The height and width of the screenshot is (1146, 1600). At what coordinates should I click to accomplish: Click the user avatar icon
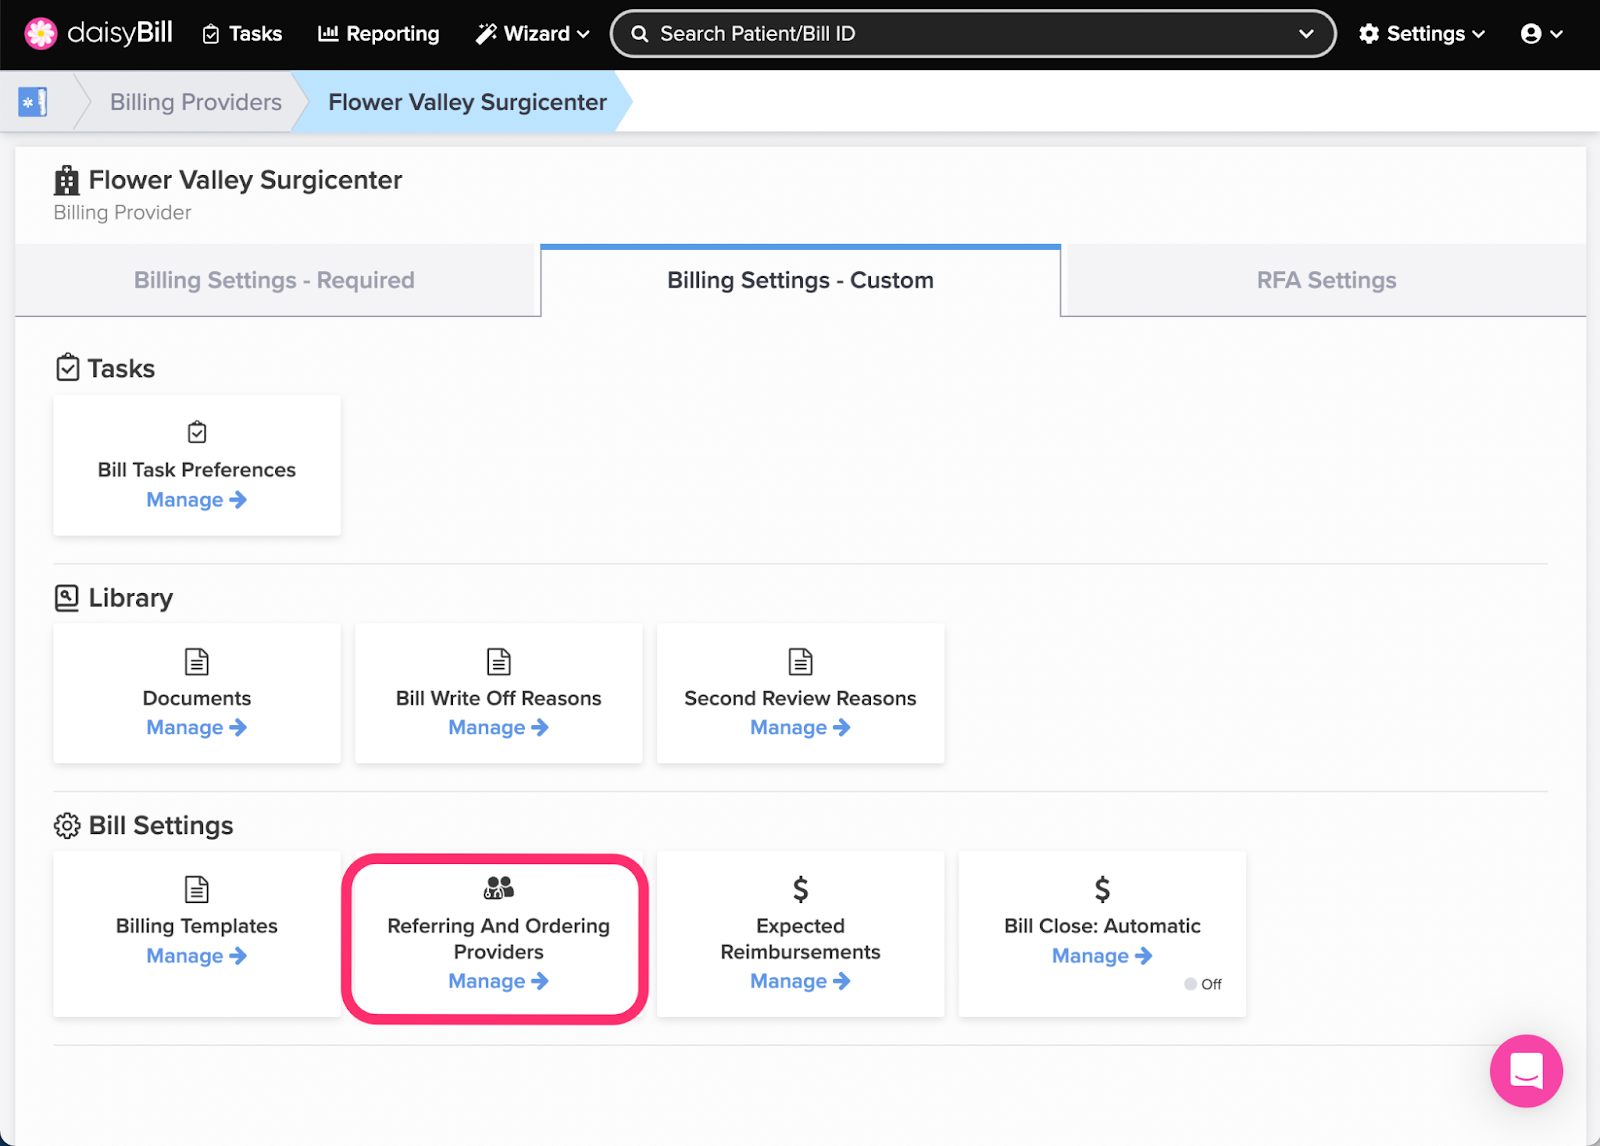(x=1531, y=34)
